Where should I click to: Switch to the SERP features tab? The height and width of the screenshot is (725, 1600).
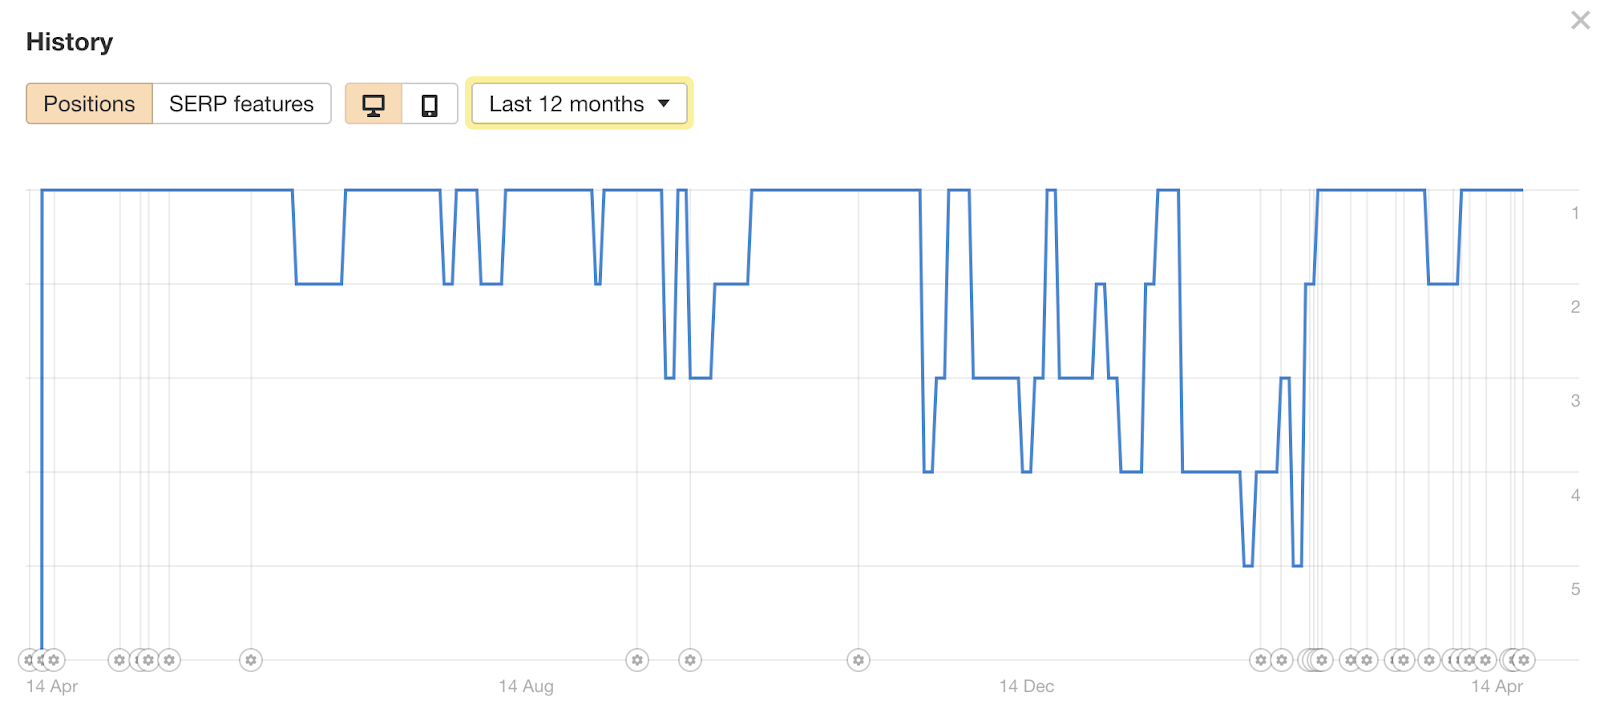coord(241,103)
